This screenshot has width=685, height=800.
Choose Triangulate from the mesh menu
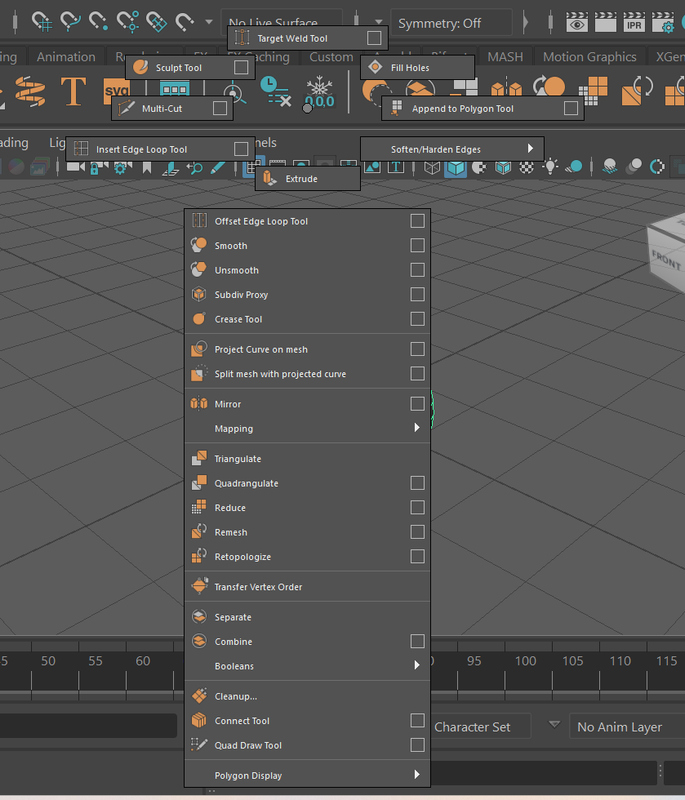[238, 459]
